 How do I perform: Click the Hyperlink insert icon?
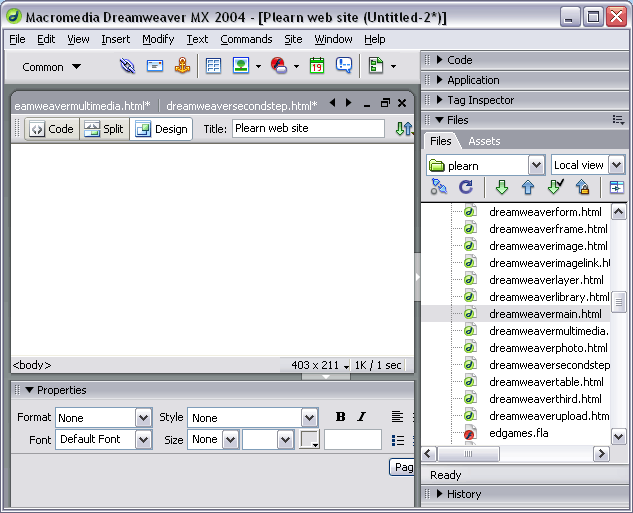point(128,66)
